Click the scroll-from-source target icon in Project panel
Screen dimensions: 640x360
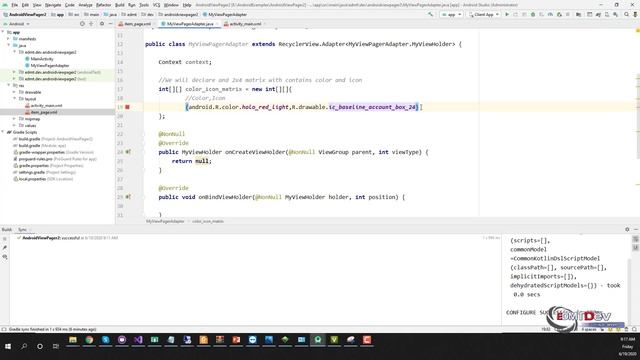coord(82,24)
